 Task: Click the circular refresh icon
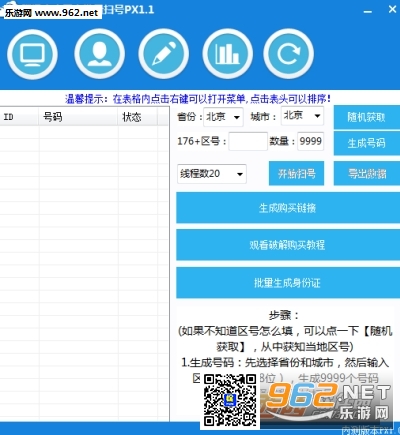[288, 54]
